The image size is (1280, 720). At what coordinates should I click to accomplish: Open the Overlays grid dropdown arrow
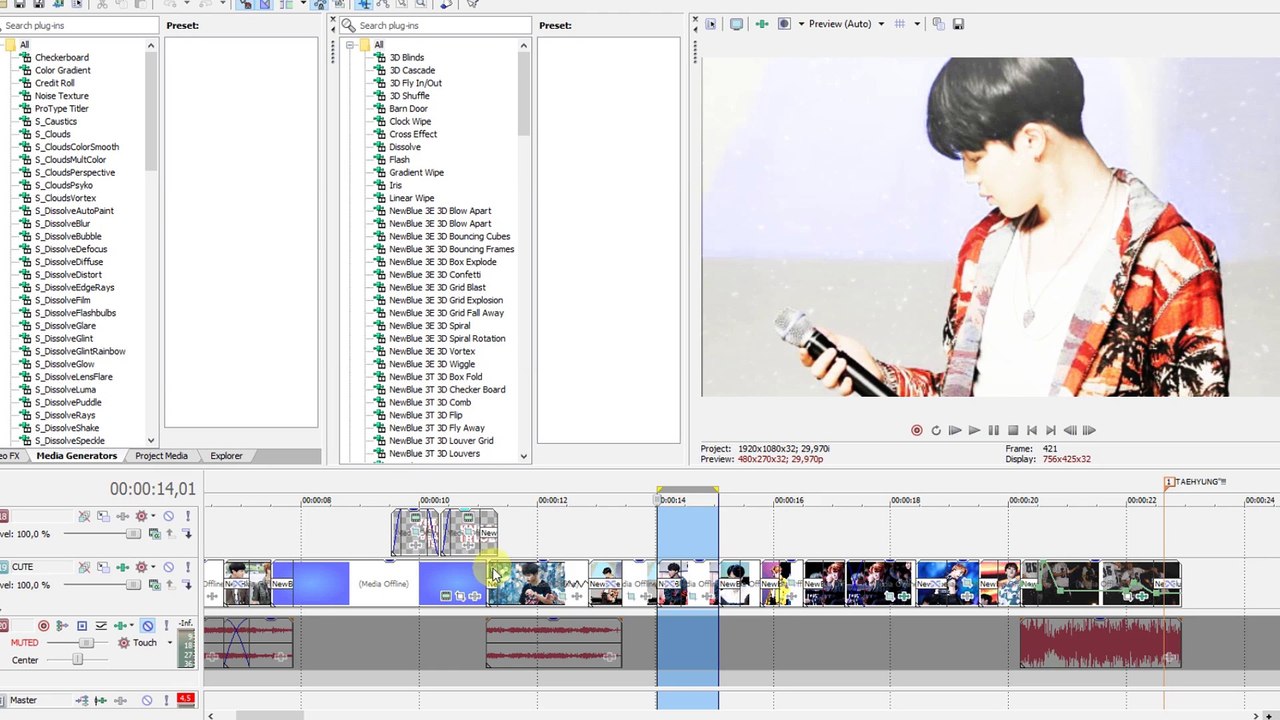coord(916,24)
